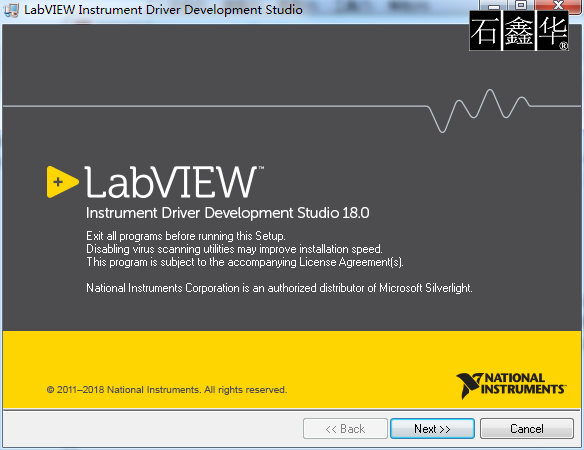Click the Microsoft Silverlight distributor notice
The height and width of the screenshot is (450, 584).
[279, 288]
